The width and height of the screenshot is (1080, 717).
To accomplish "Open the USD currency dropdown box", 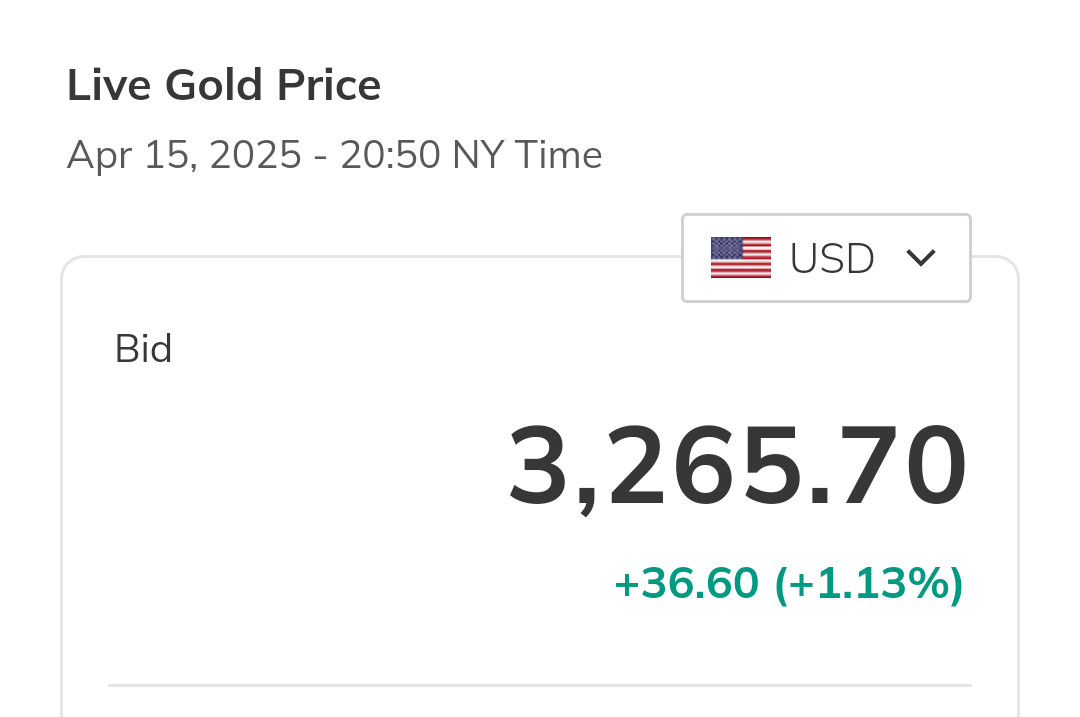I will click(826, 258).
